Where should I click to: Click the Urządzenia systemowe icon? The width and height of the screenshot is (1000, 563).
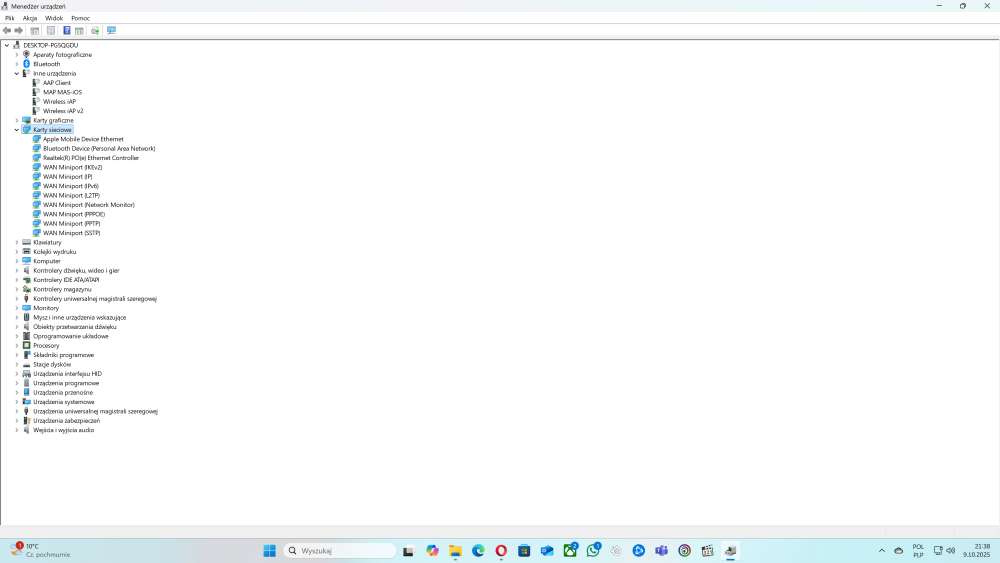(26, 402)
